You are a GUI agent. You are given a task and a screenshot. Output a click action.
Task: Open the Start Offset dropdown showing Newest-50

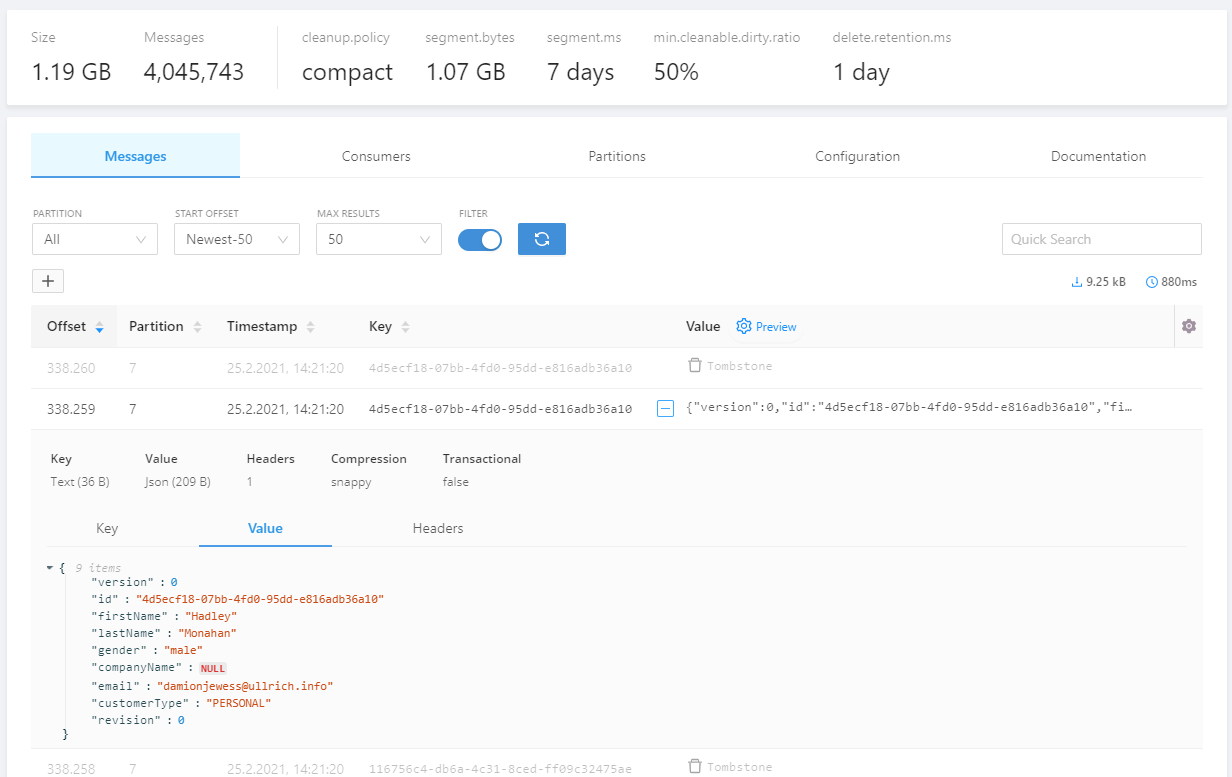pyautogui.click(x=236, y=239)
